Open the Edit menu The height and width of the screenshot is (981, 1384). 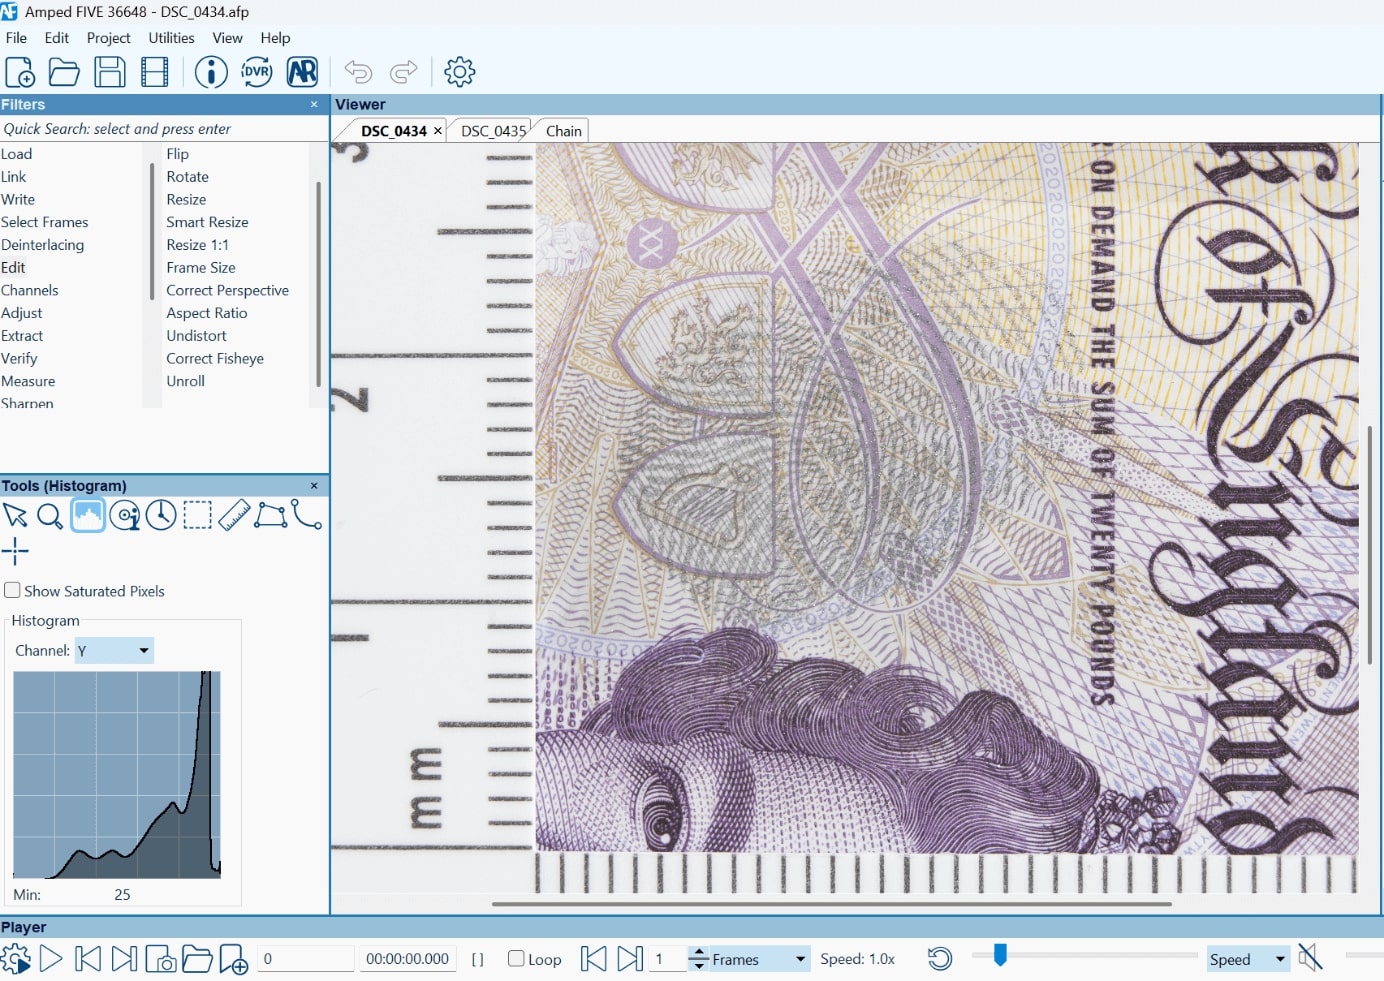(x=57, y=38)
